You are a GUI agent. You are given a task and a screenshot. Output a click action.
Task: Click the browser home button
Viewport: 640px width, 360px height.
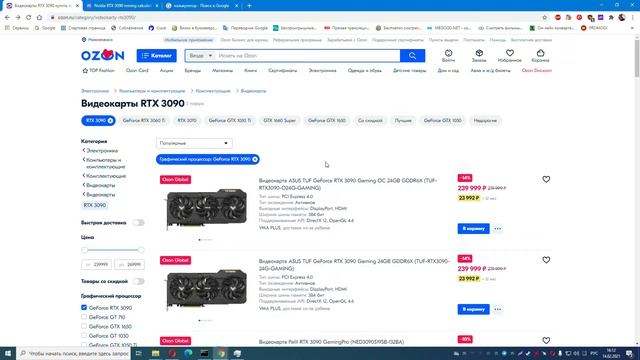pos(39,18)
